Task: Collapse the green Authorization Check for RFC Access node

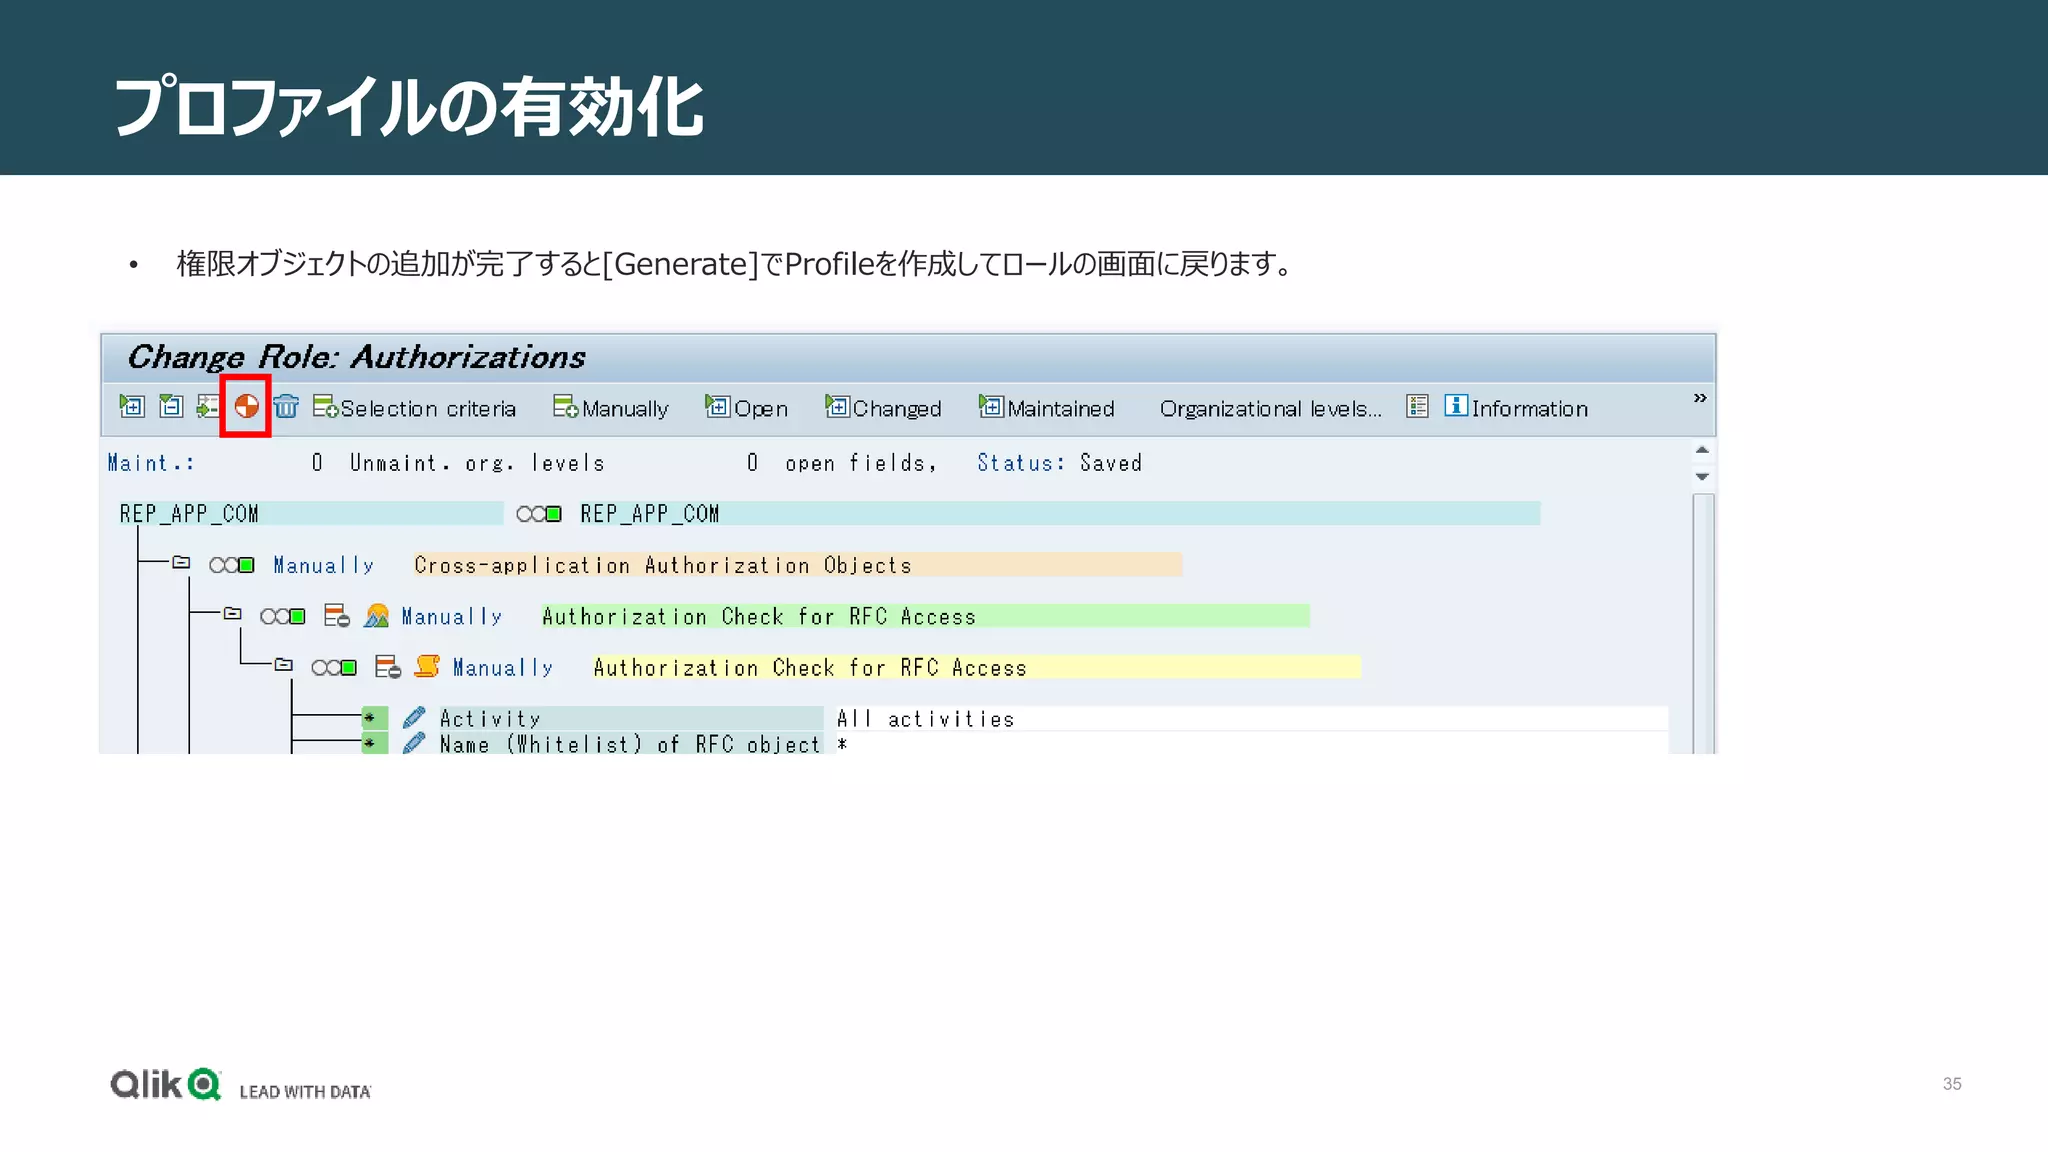Action: point(232,614)
